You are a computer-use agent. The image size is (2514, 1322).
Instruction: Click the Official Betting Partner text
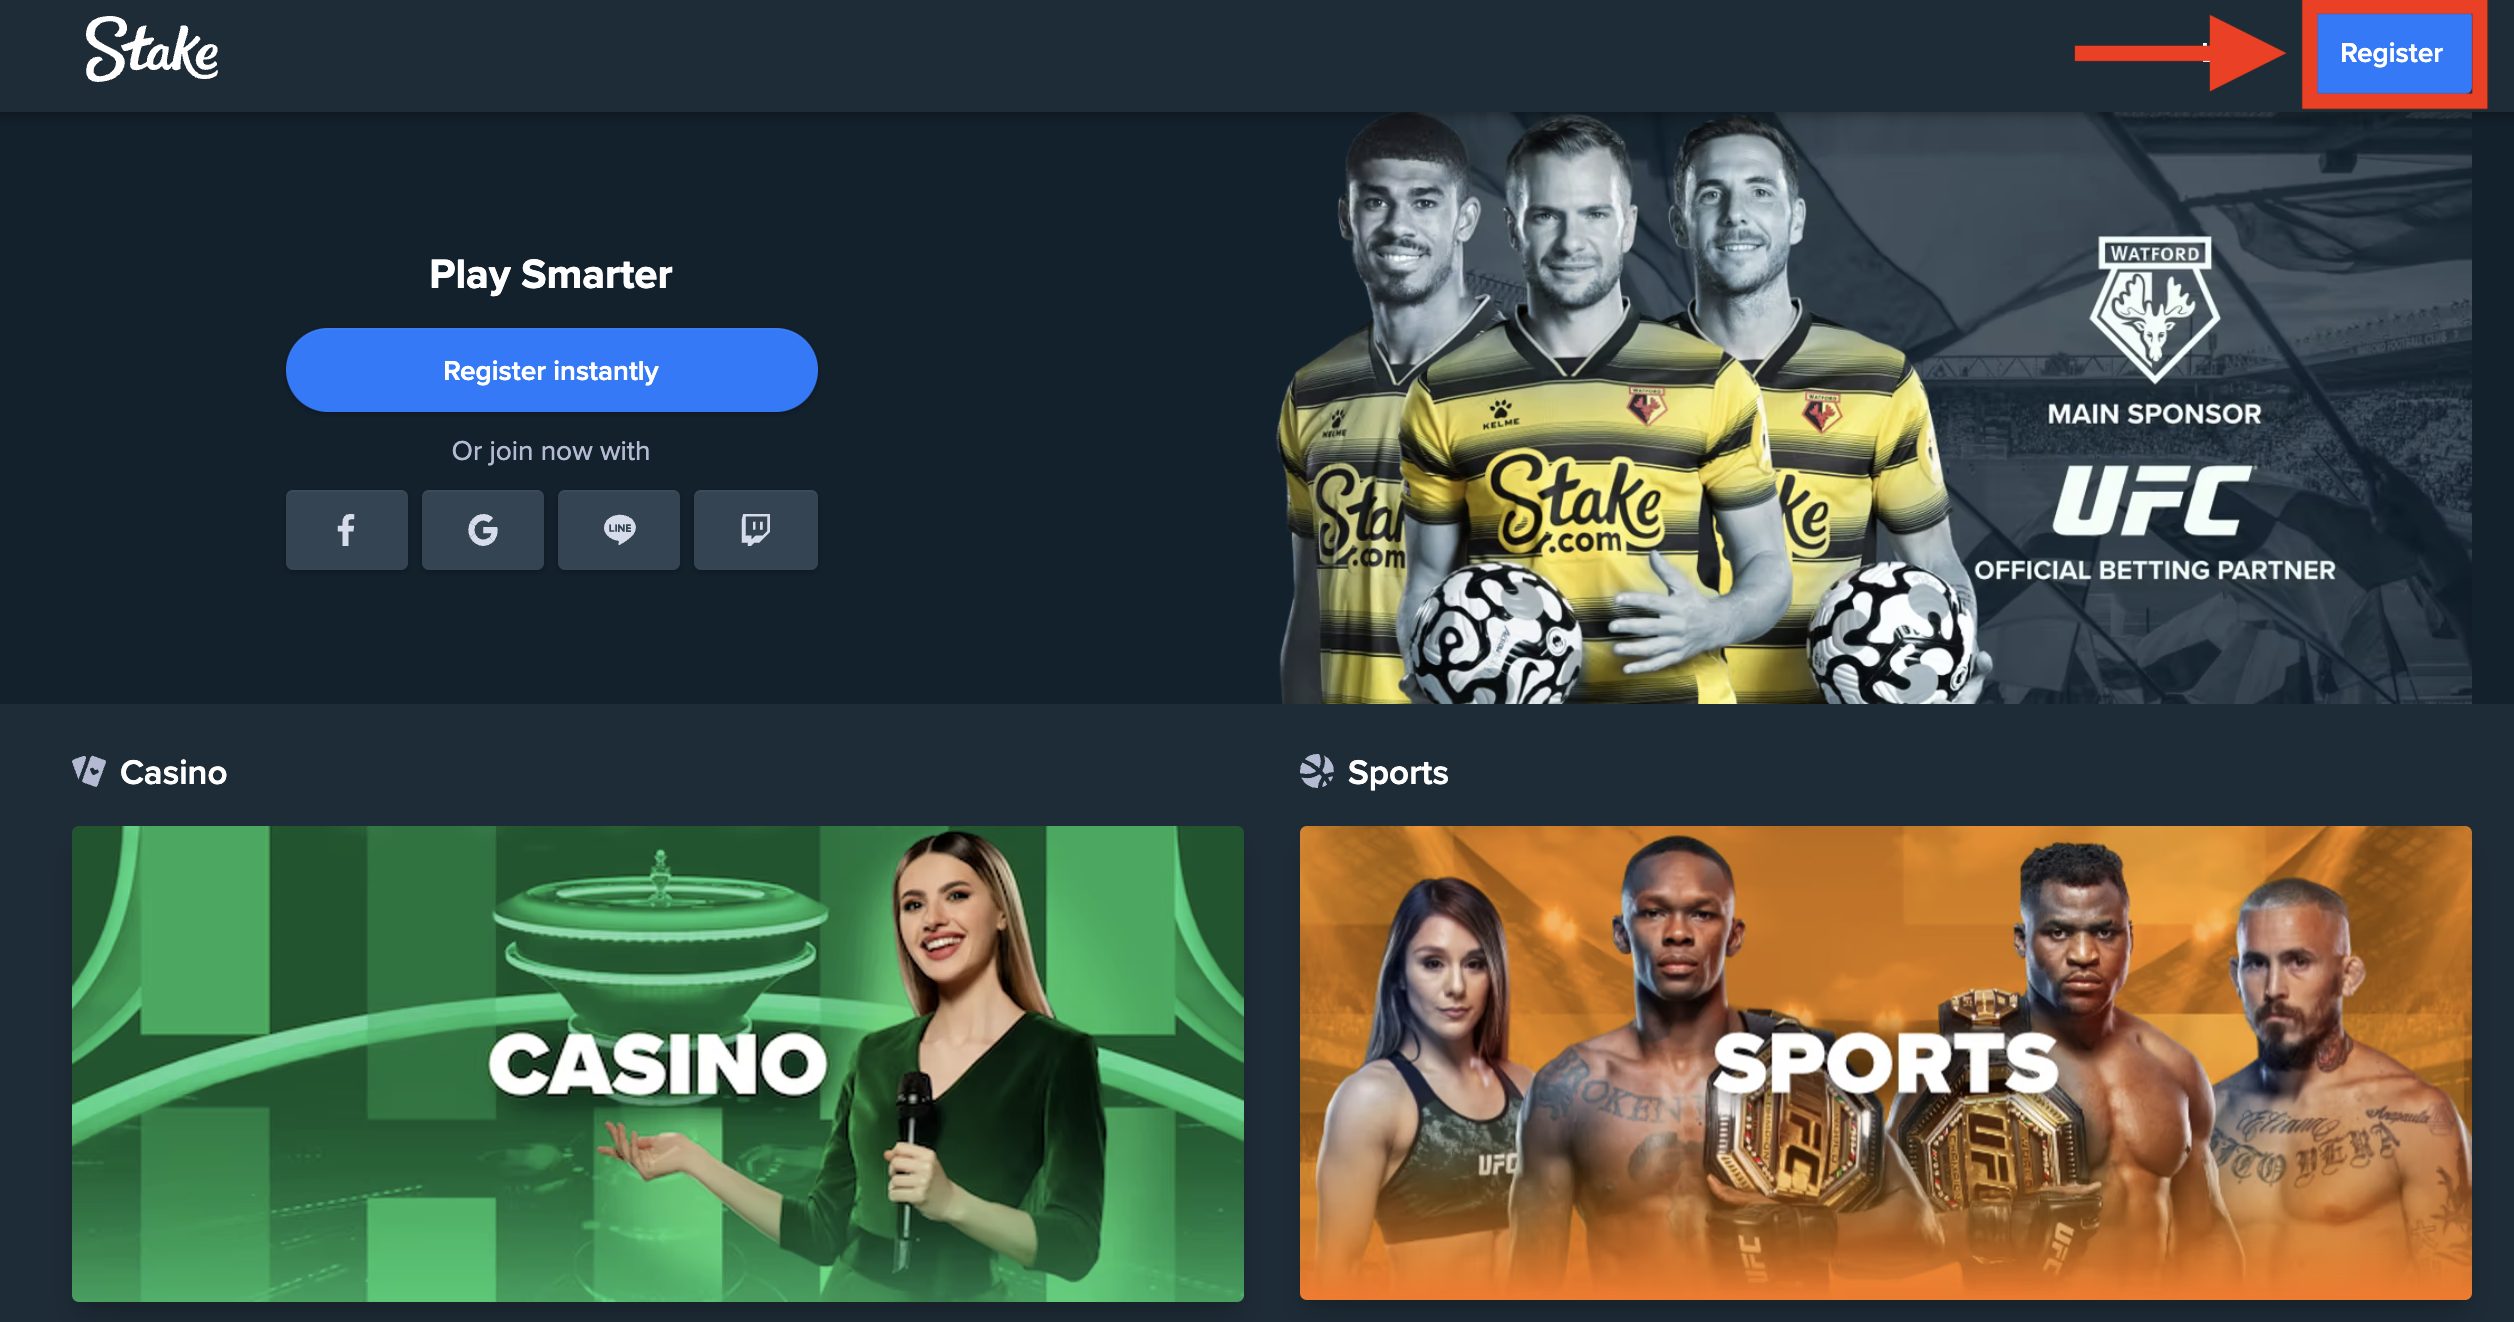(2155, 570)
